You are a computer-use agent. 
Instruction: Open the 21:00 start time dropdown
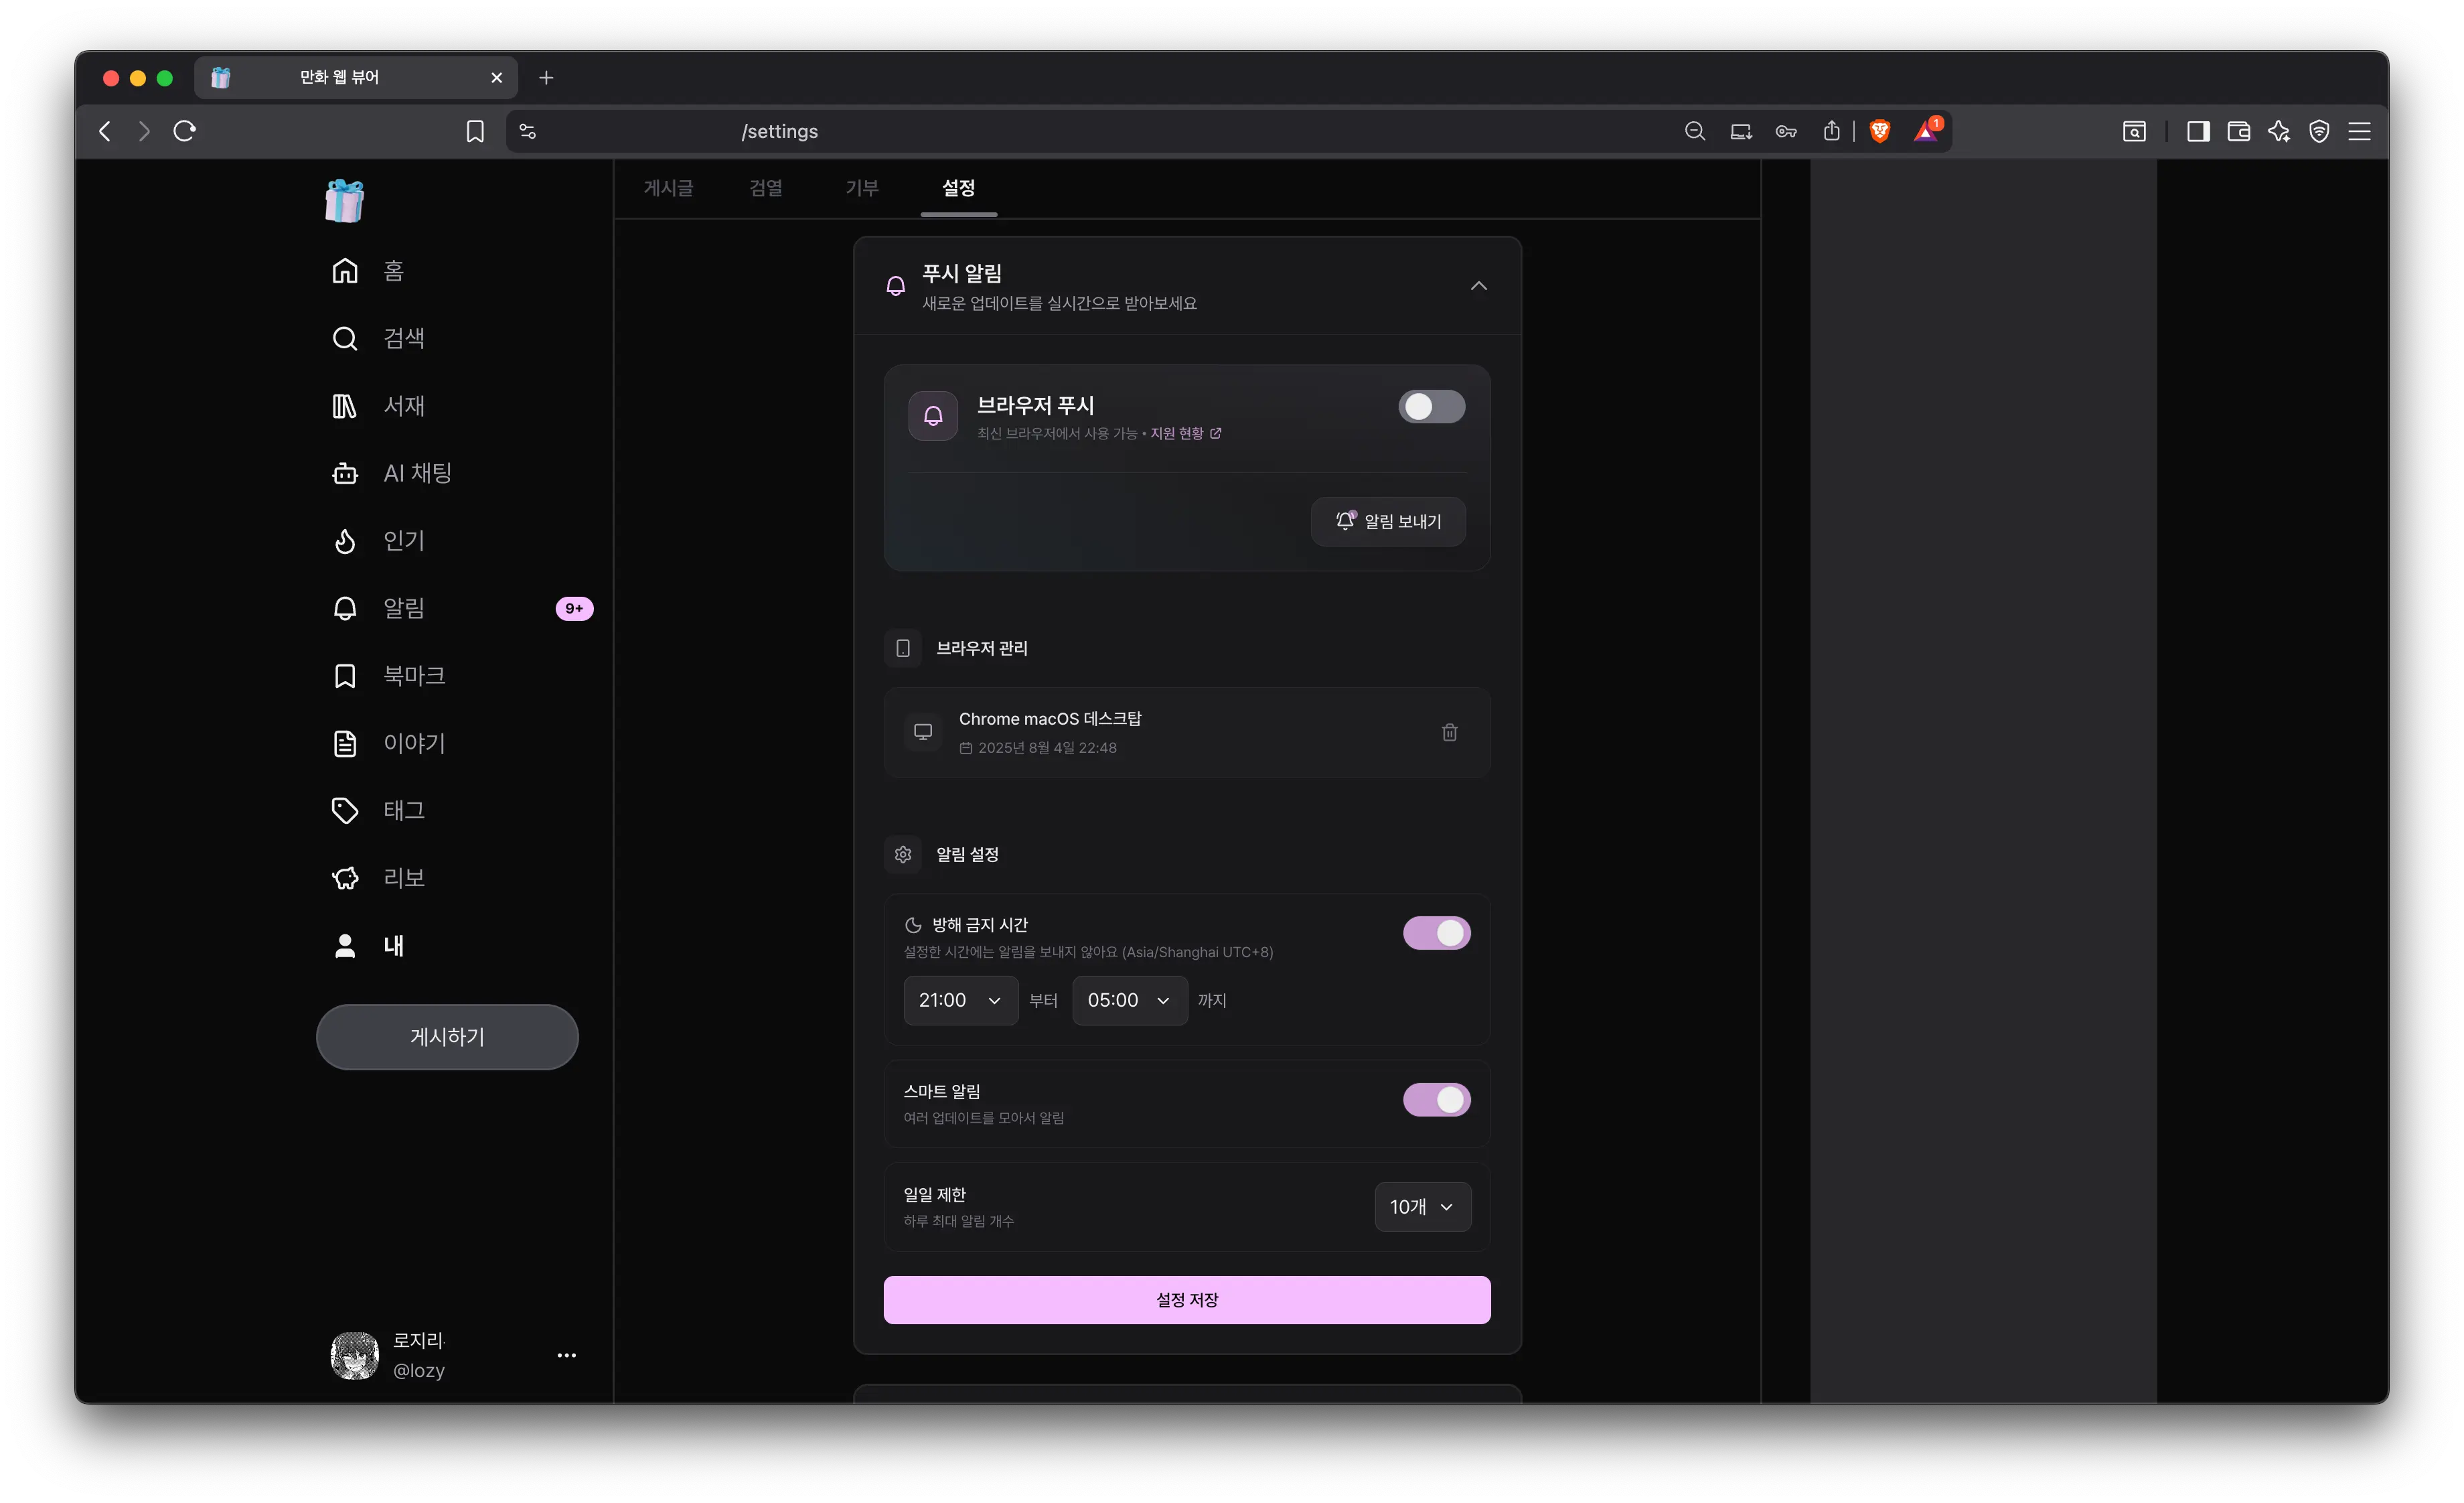tap(960, 1000)
